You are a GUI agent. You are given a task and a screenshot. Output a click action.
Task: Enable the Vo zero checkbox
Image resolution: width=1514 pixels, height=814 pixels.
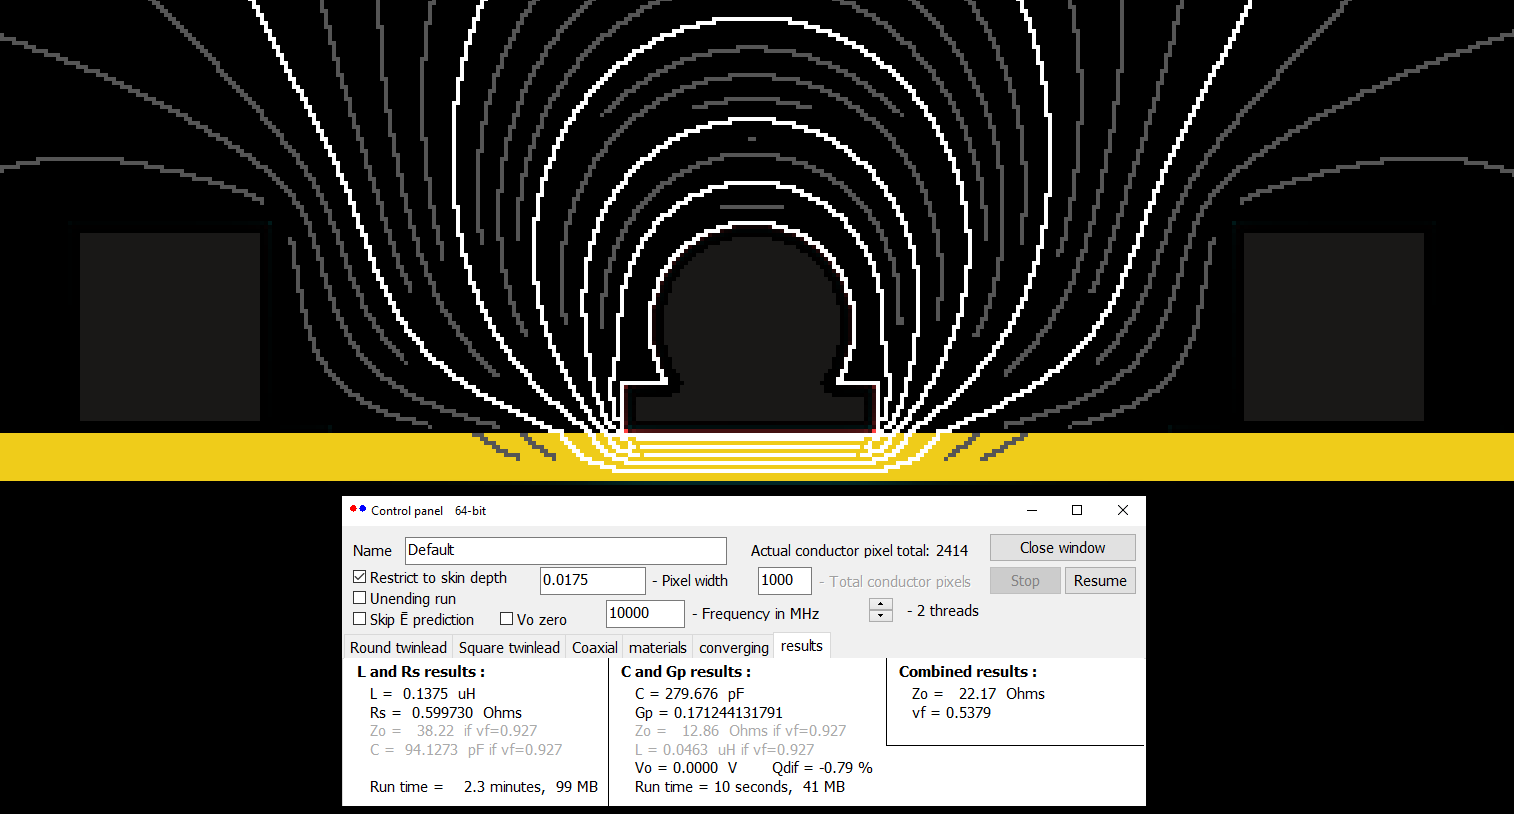(507, 619)
